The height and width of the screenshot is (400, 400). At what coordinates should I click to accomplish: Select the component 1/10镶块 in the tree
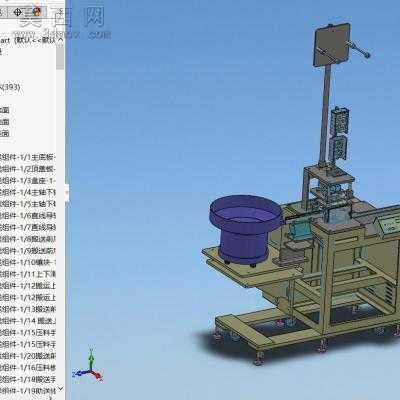[x=28, y=262]
